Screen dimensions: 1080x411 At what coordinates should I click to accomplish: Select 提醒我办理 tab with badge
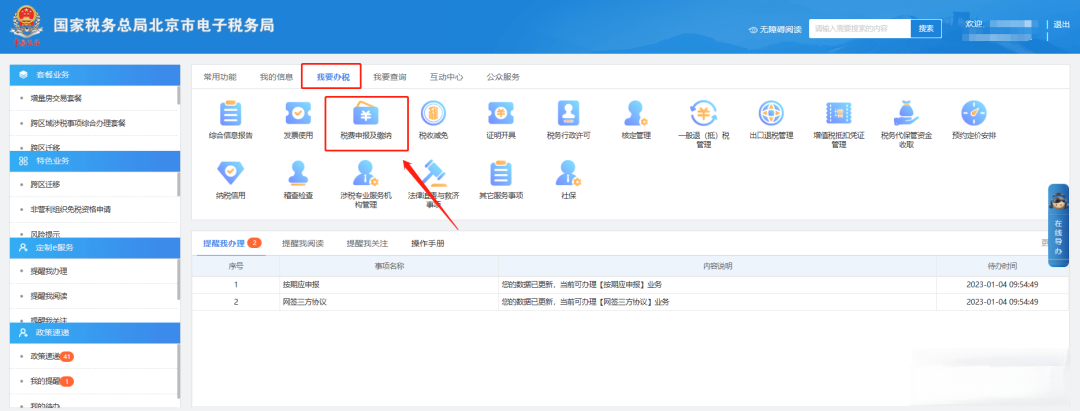pos(232,243)
